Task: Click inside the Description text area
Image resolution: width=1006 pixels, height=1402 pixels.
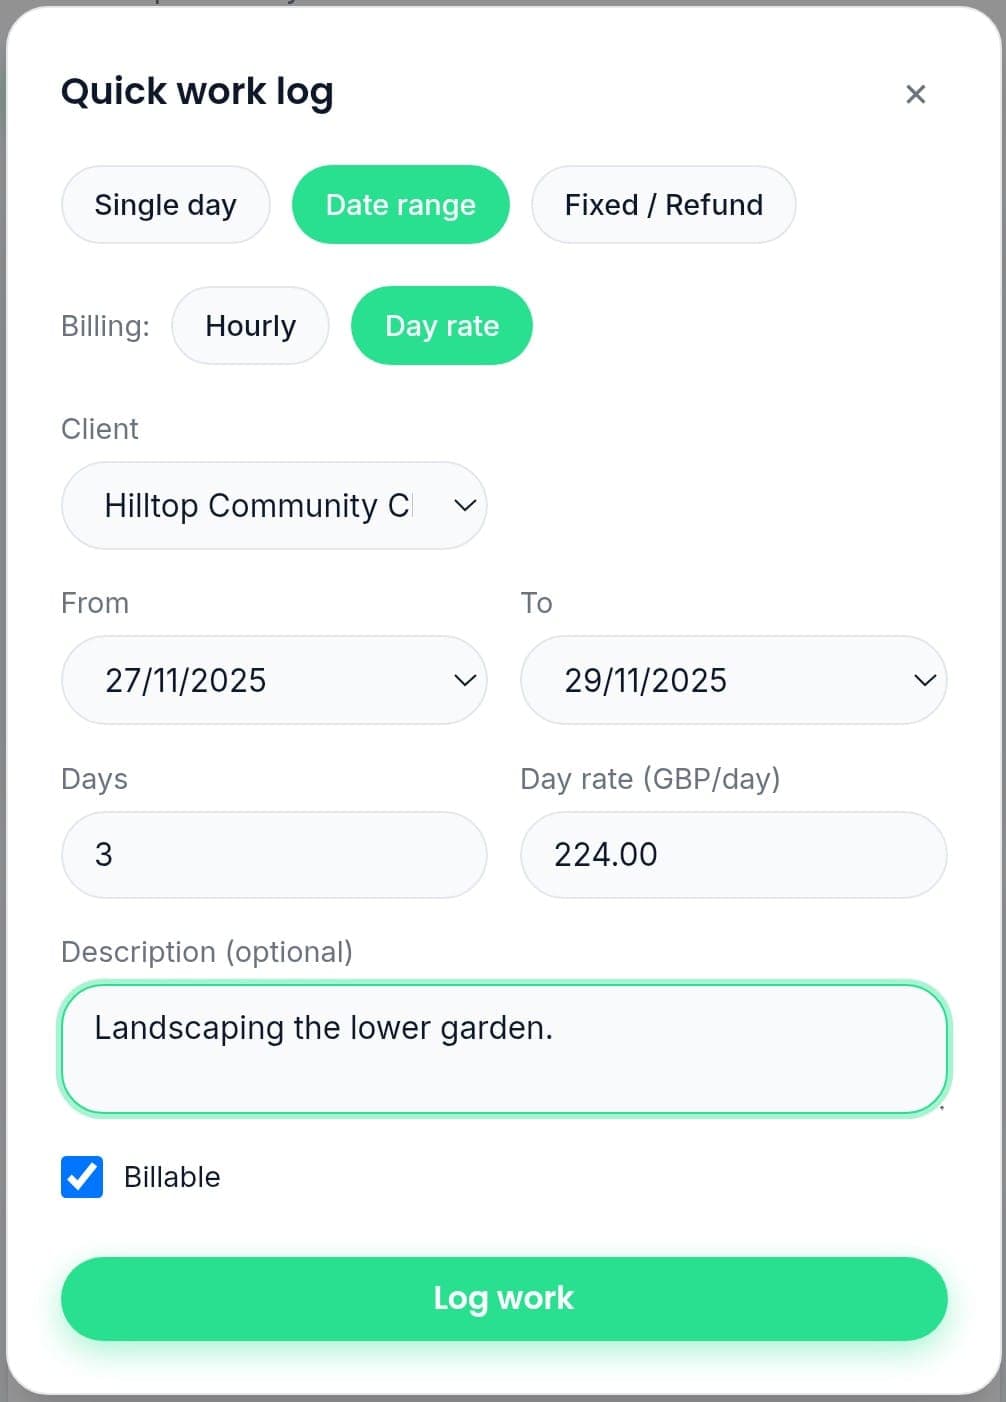Action: (x=503, y=1049)
